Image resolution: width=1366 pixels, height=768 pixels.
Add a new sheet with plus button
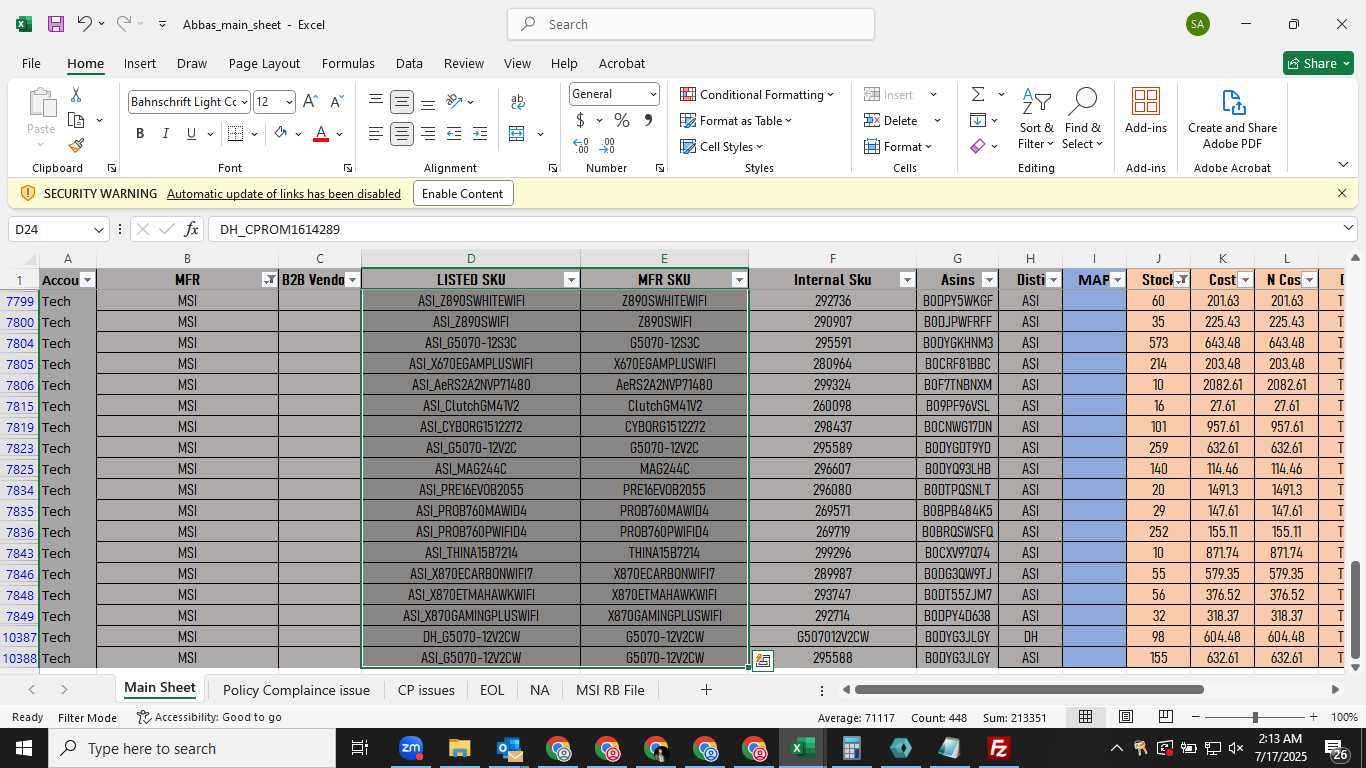[x=706, y=690]
